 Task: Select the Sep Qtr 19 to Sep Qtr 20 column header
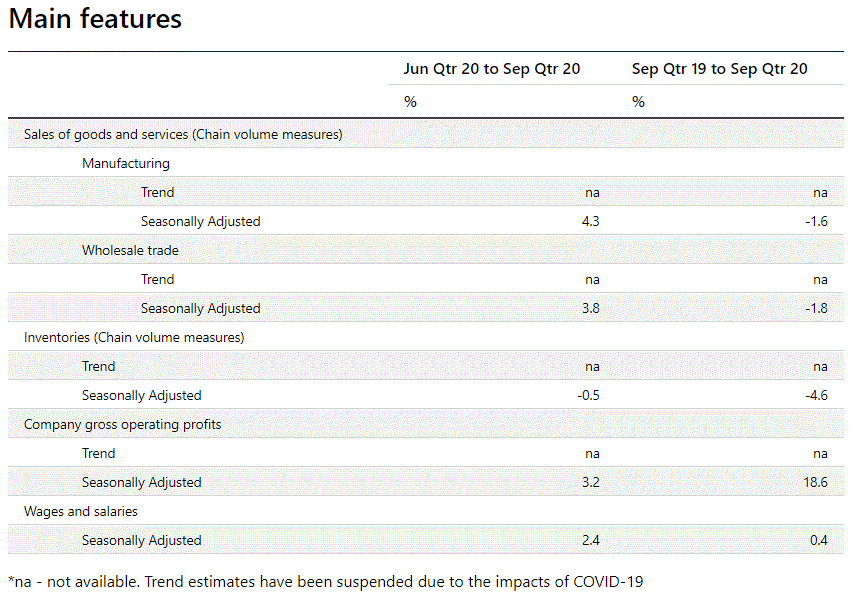(x=720, y=69)
